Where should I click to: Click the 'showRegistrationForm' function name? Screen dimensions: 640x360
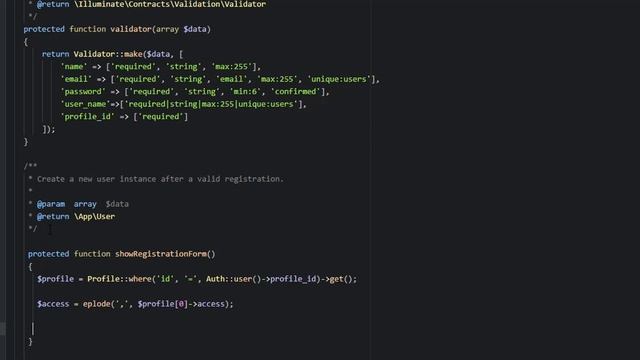161,254
